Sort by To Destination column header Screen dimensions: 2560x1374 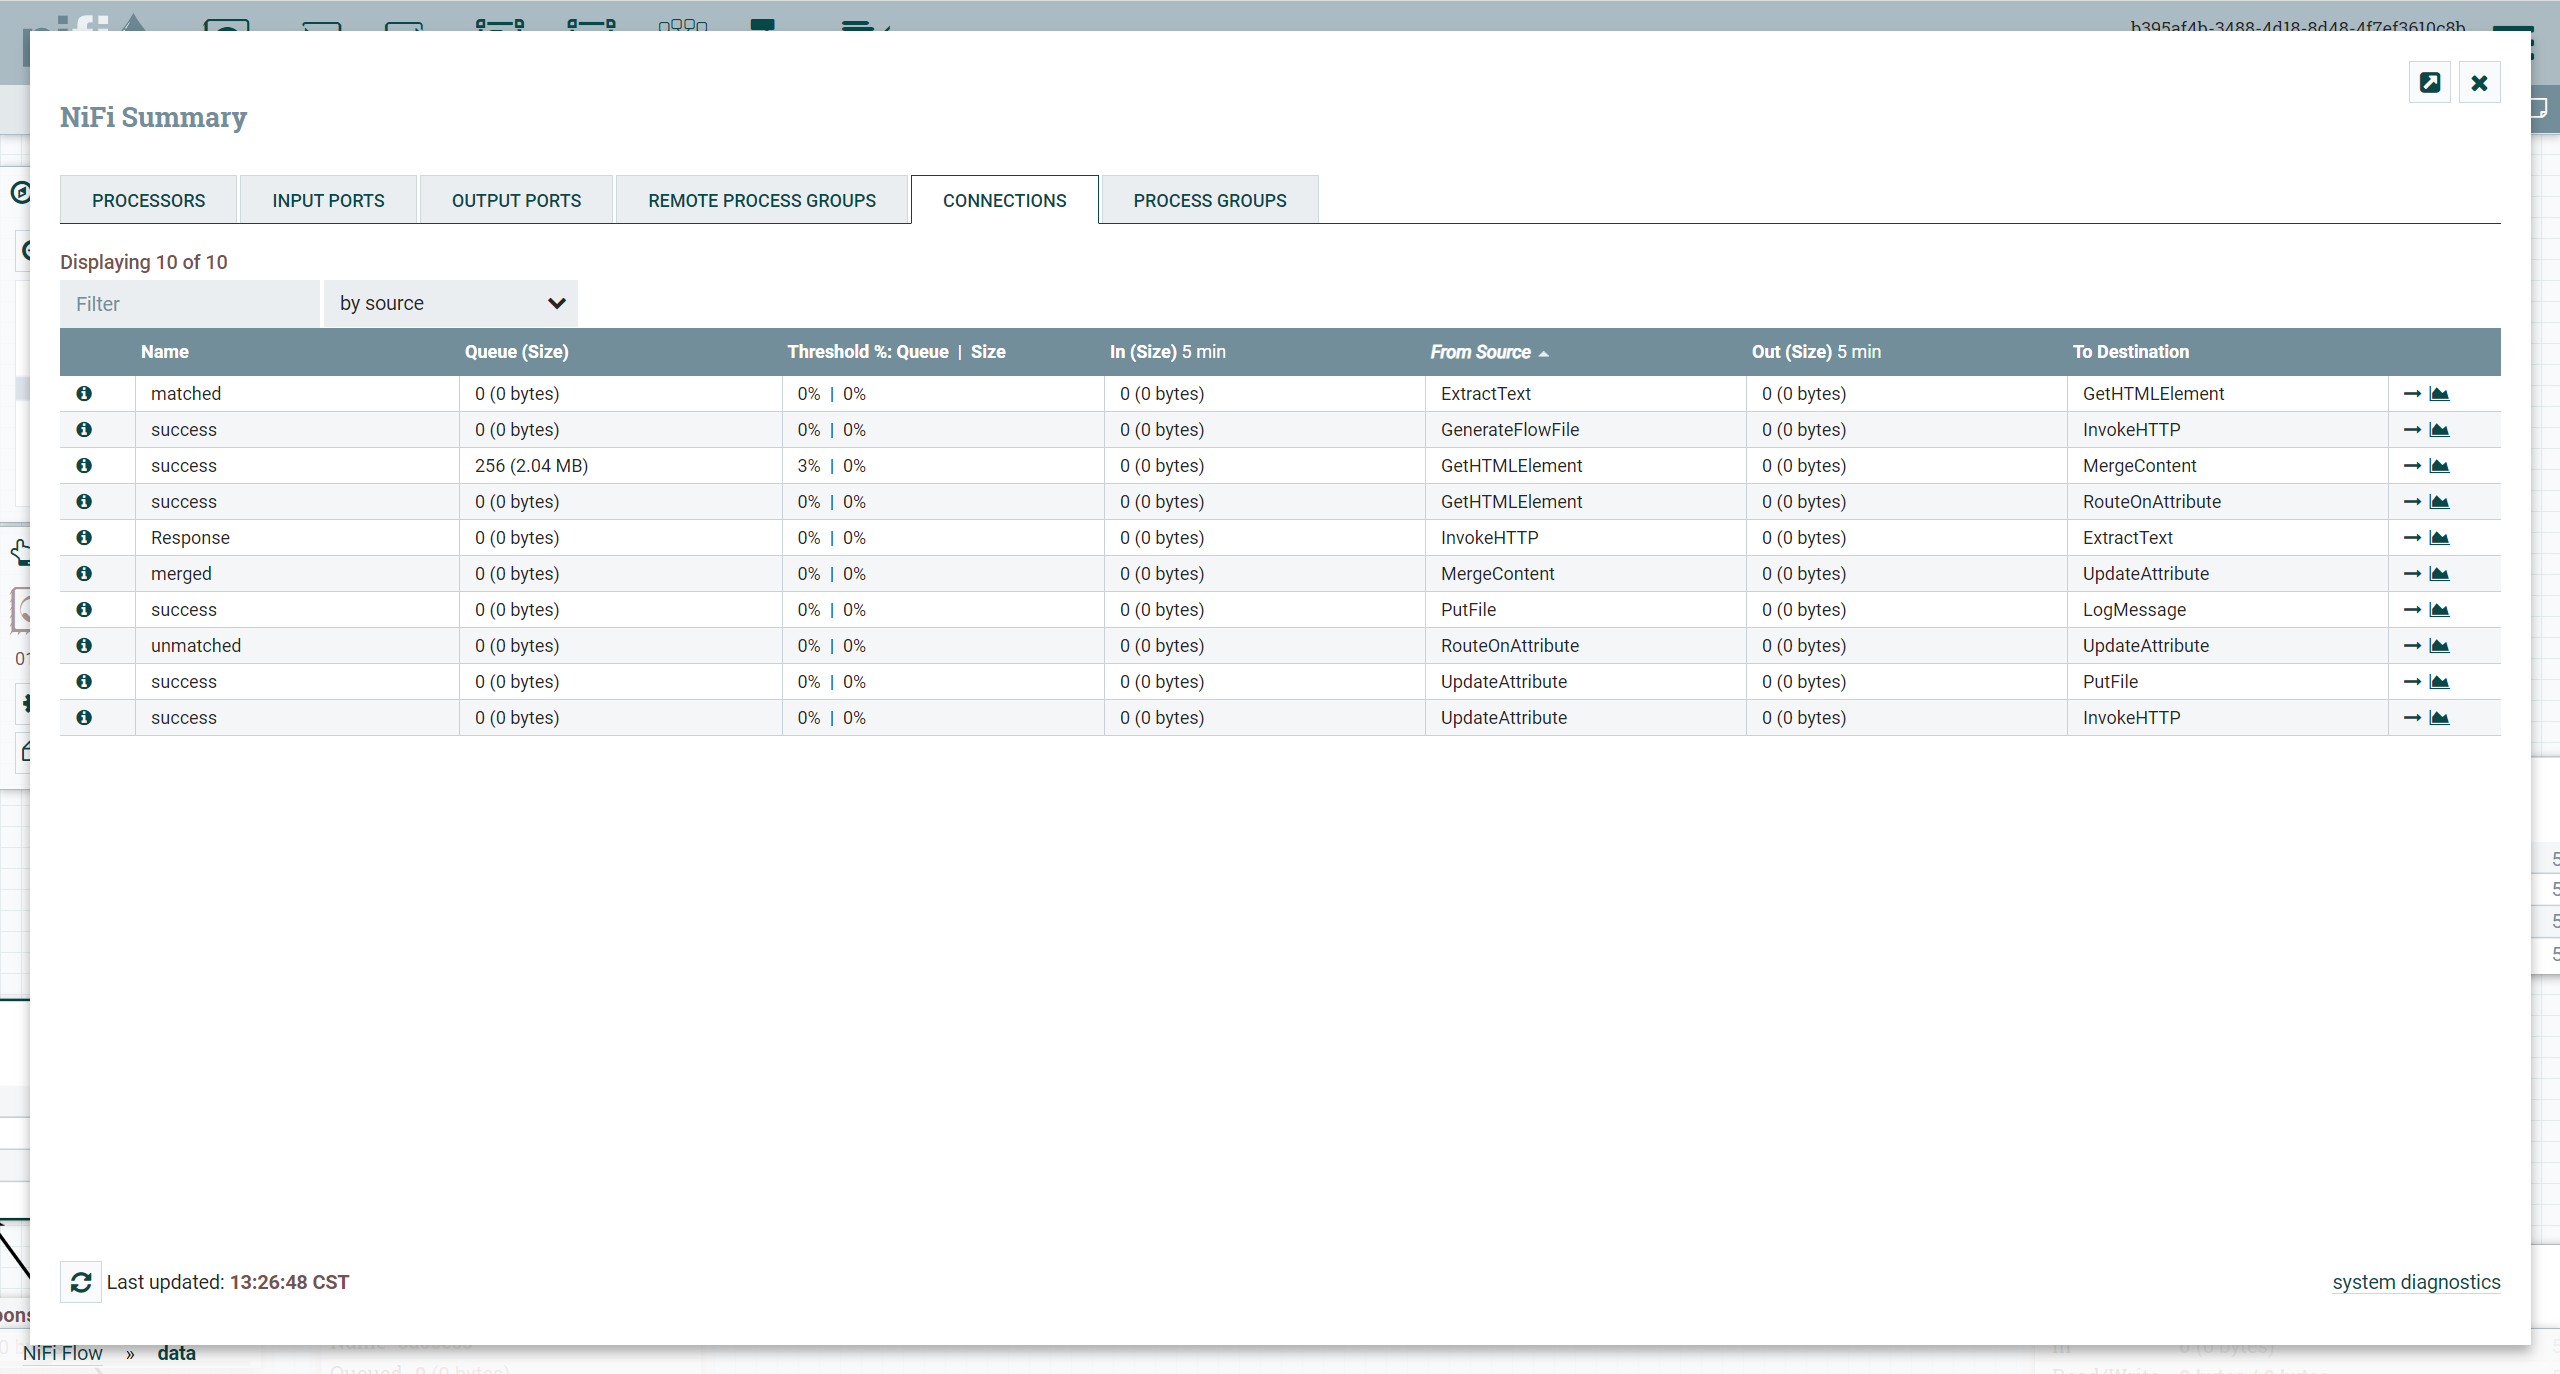pyautogui.click(x=2130, y=352)
